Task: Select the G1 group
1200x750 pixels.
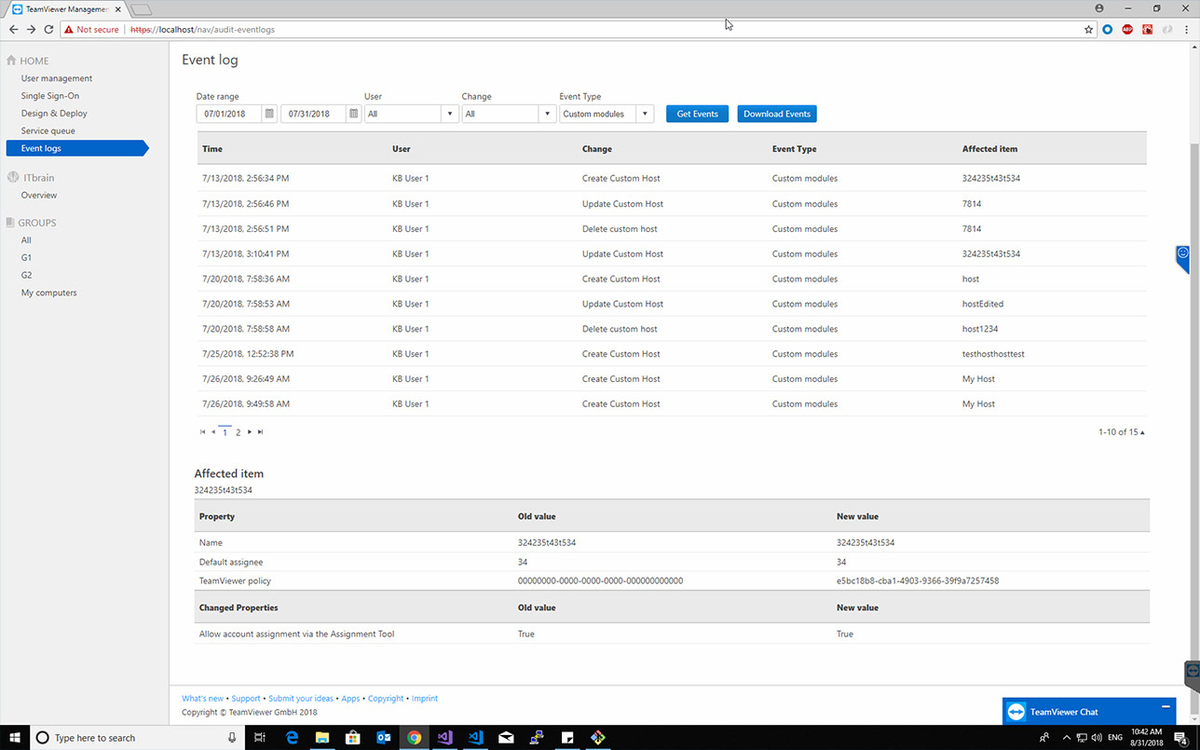Action: tap(27, 257)
